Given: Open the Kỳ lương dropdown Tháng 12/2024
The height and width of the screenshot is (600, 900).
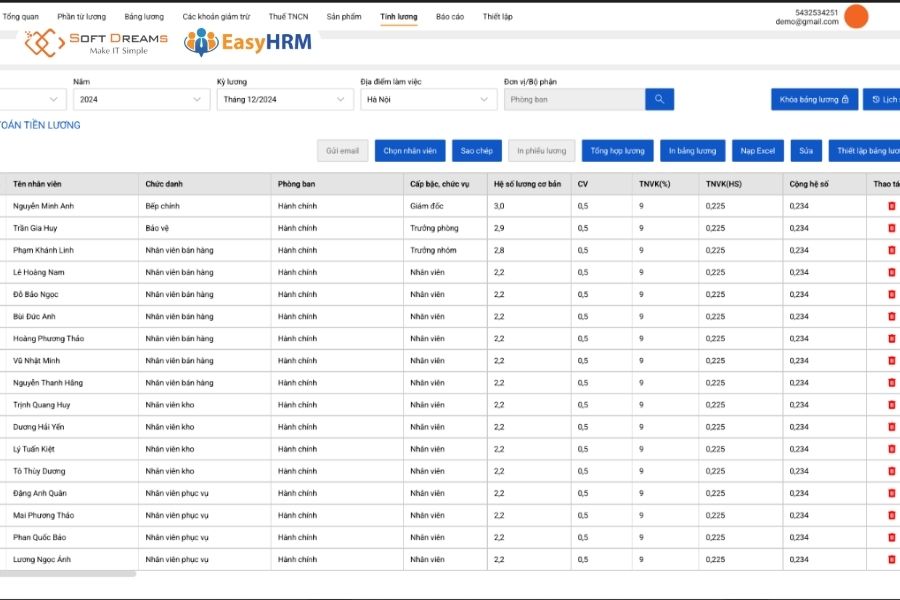Looking at the screenshot, I should coord(285,99).
